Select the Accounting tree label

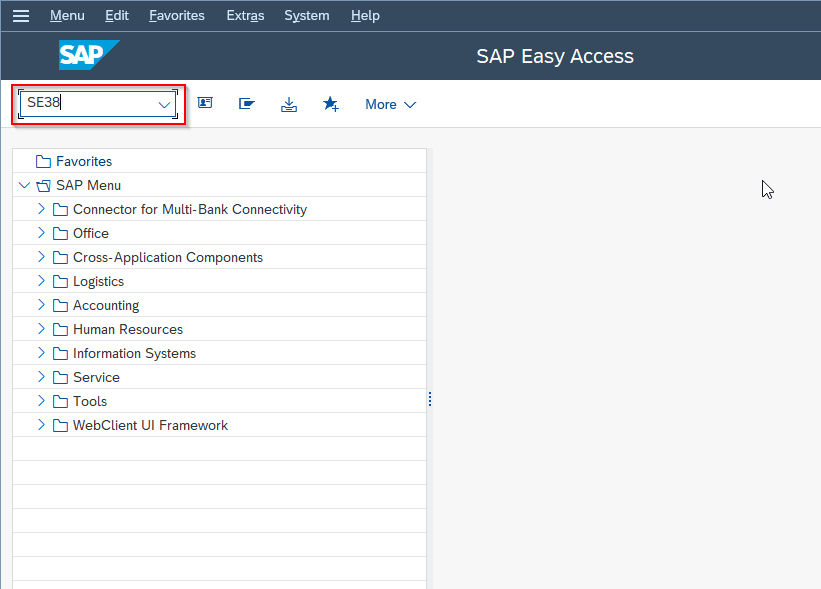pyautogui.click(x=106, y=306)
